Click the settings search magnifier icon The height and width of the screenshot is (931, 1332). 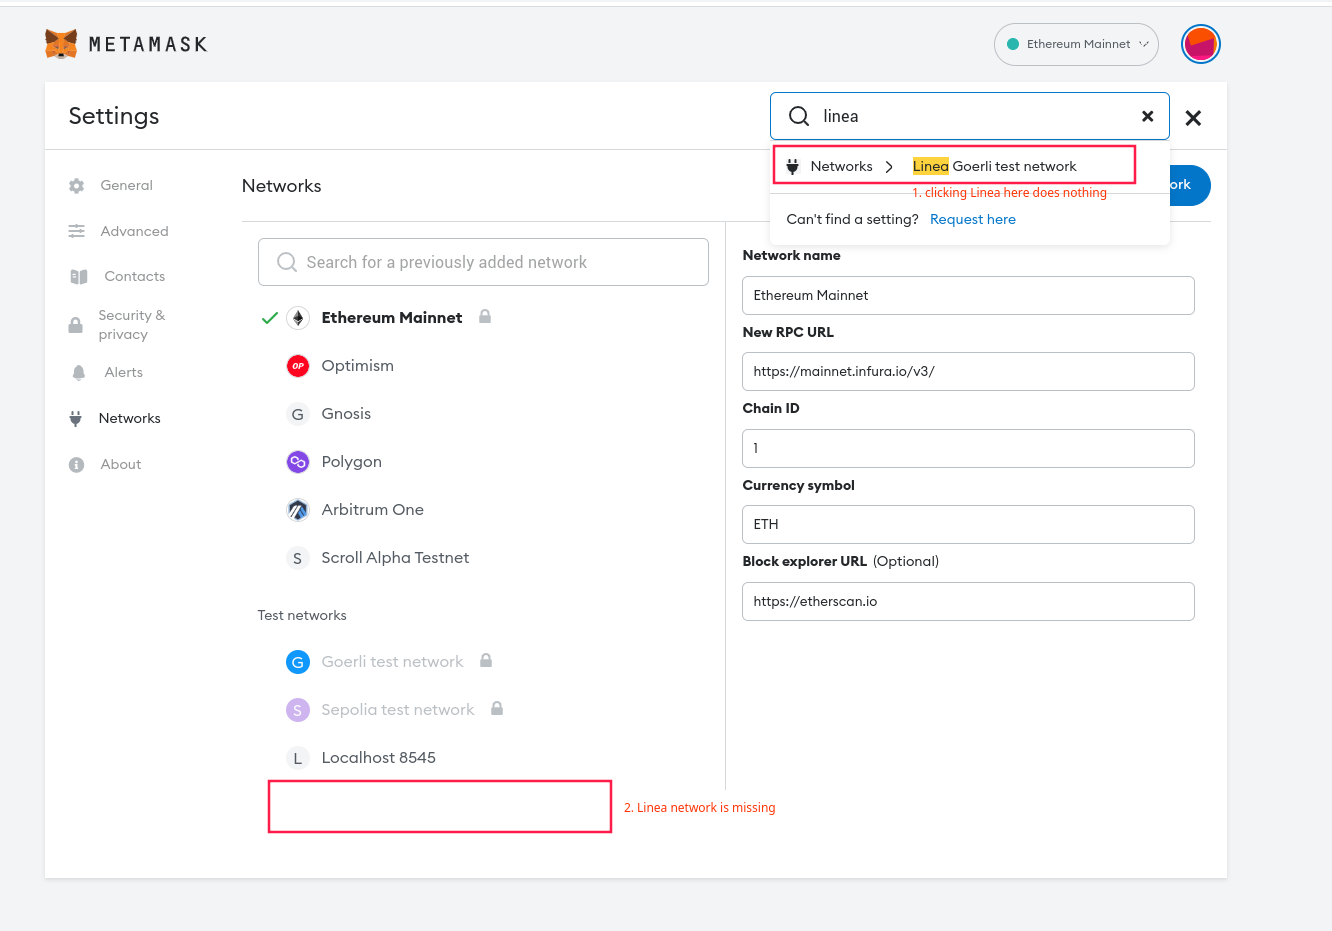tap(799, 116)
